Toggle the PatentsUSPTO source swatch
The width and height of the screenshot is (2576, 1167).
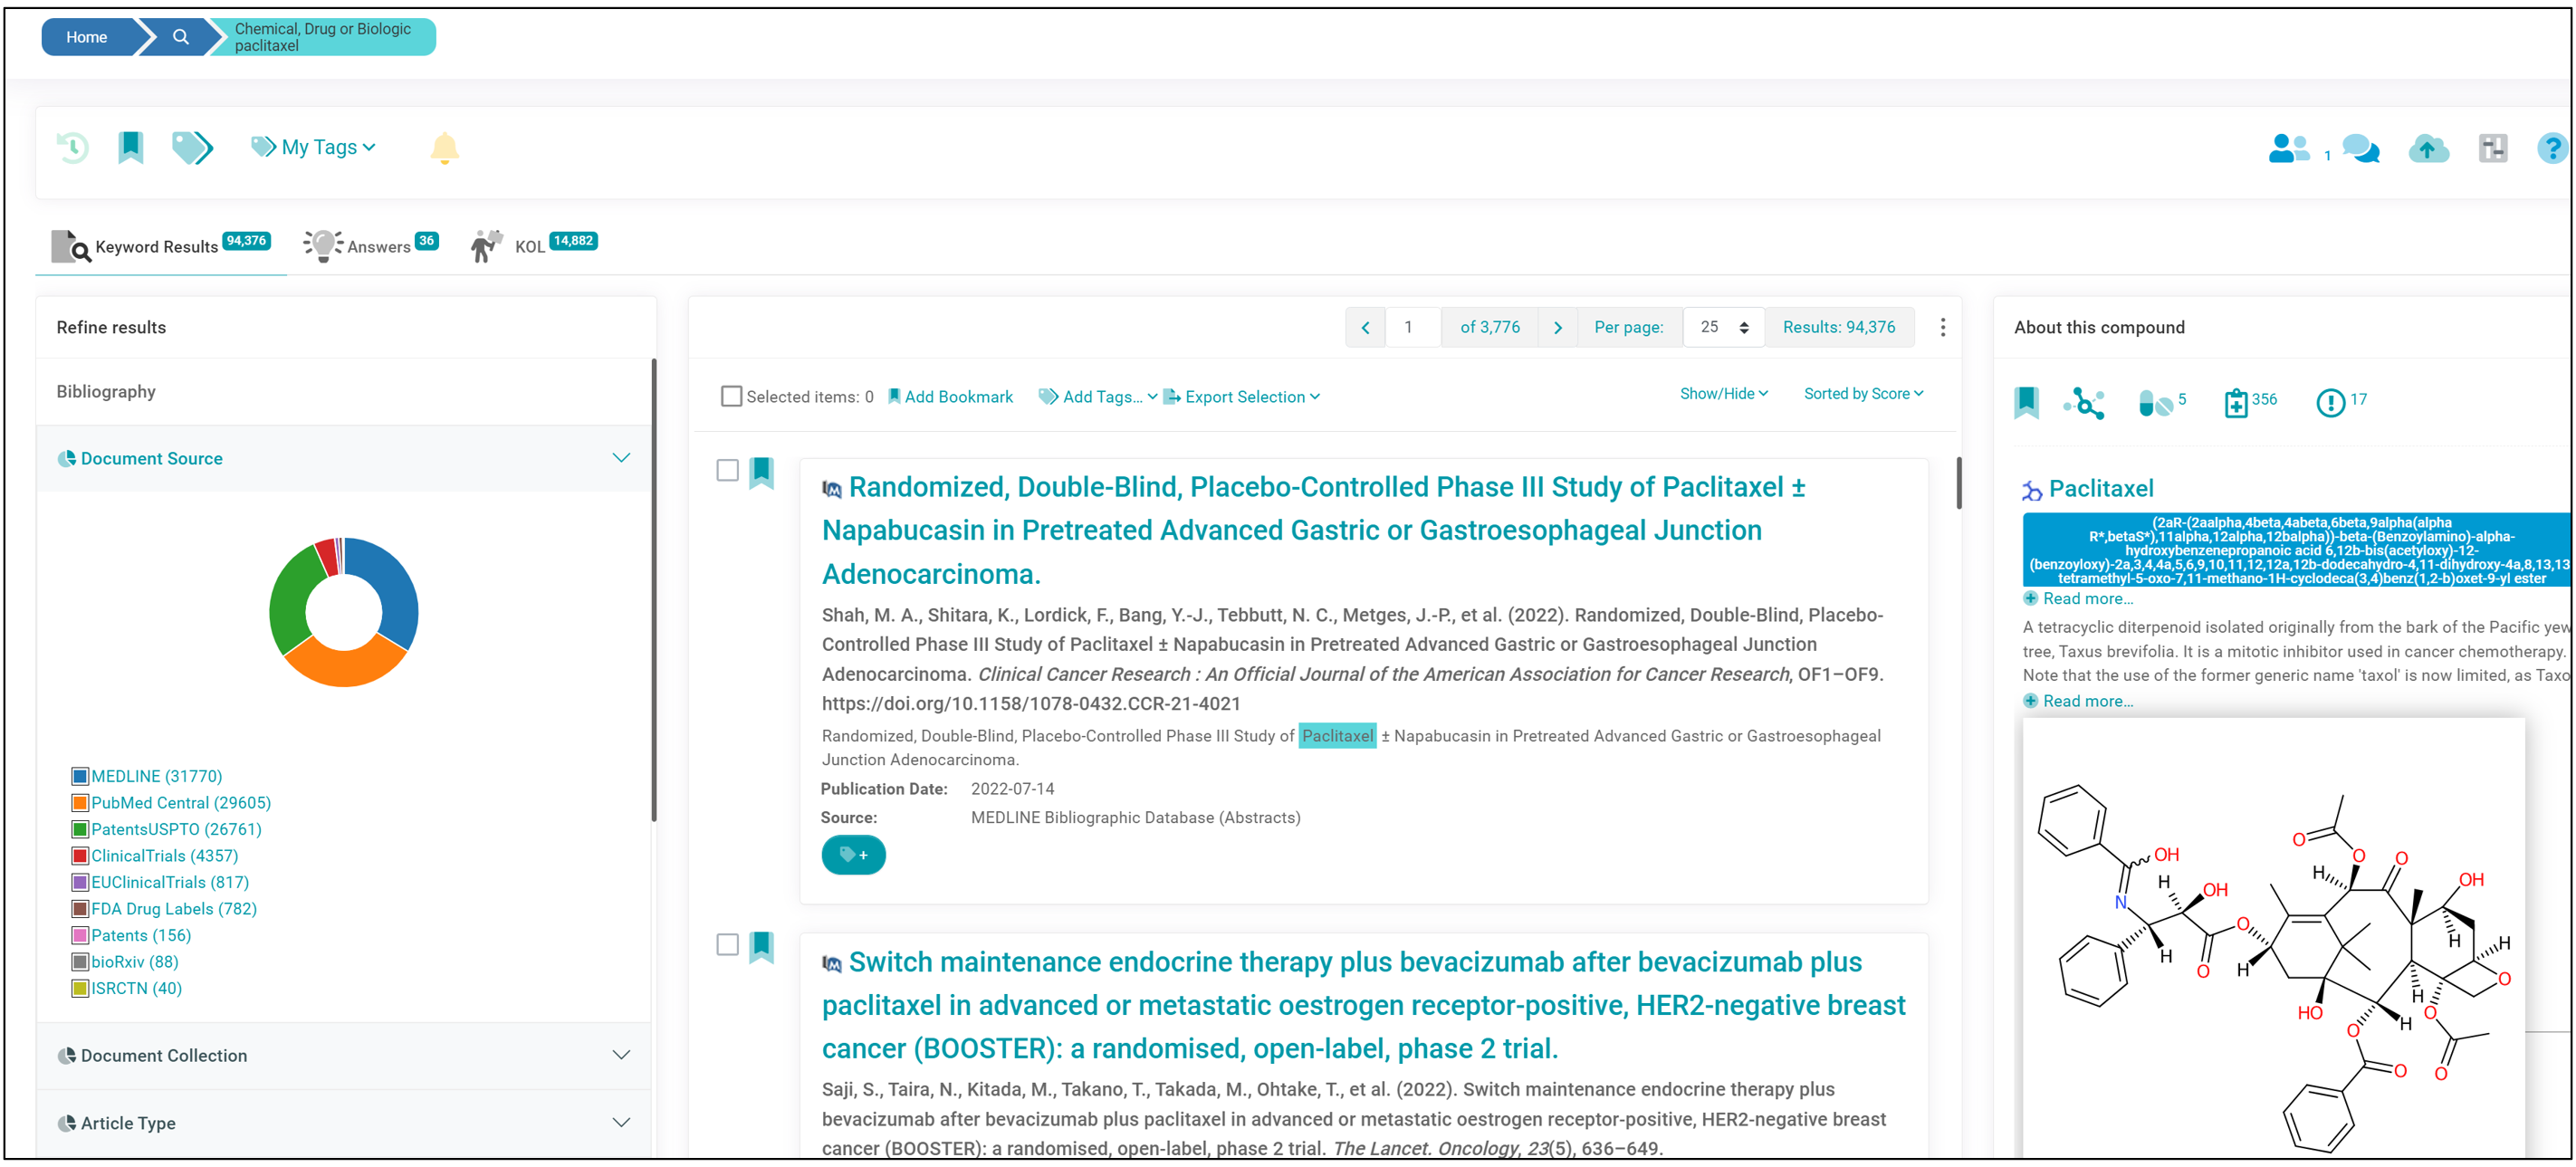point(80,830)
